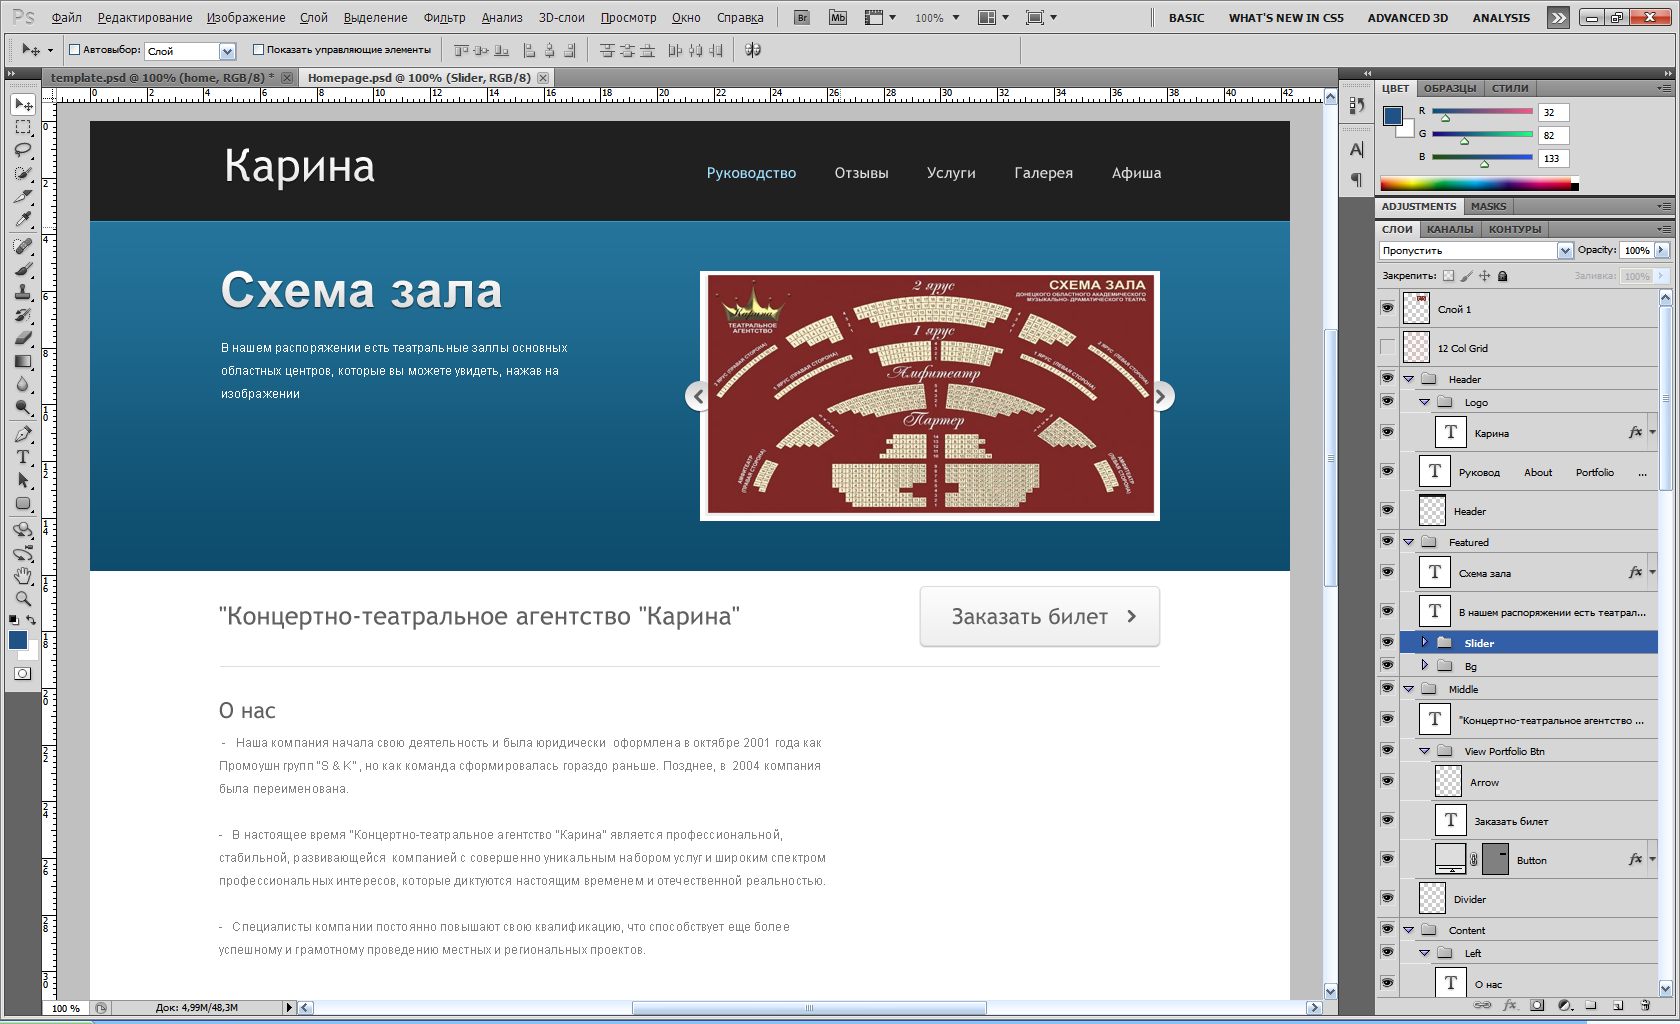The image size is (1680, 1024).
Task: Collapse the View Portfolio Btn group
Action: [x=1425, y=751]
